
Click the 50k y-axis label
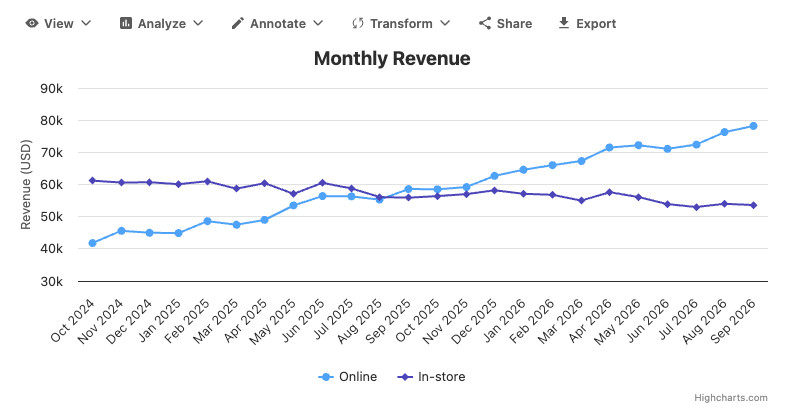click(51, 217)
